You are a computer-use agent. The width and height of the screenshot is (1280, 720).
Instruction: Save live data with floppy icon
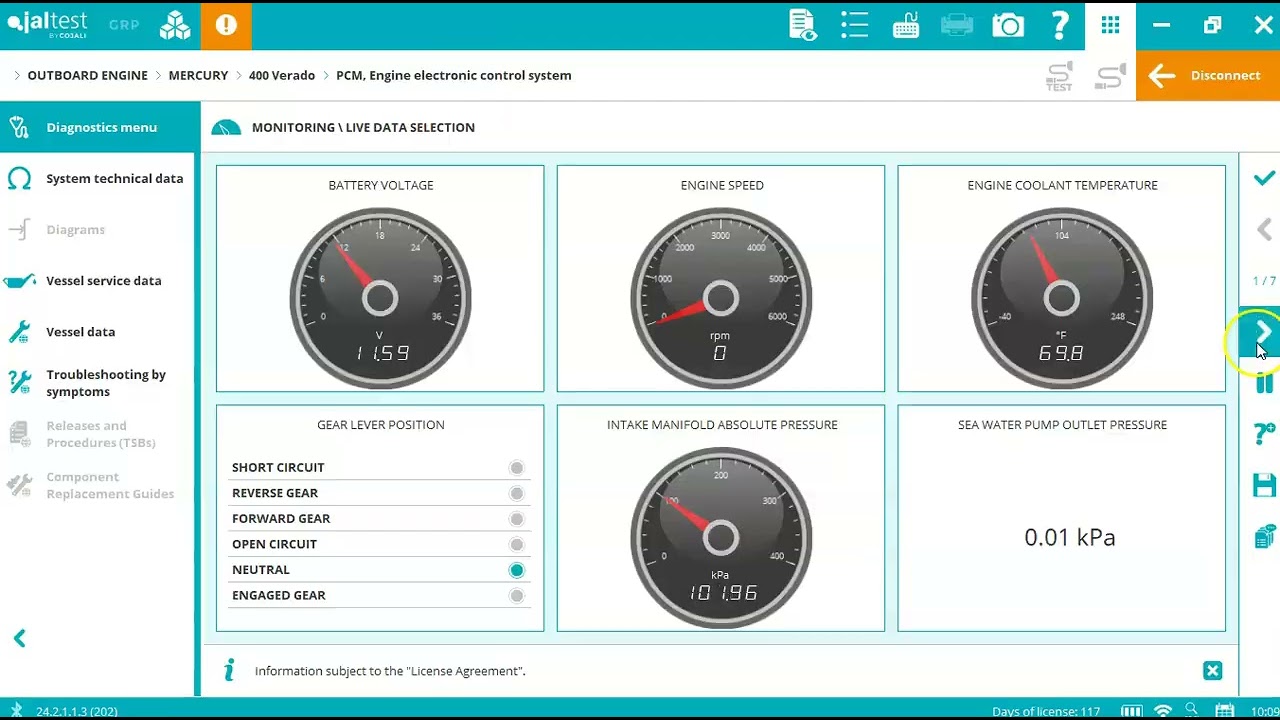[1264, 485]
